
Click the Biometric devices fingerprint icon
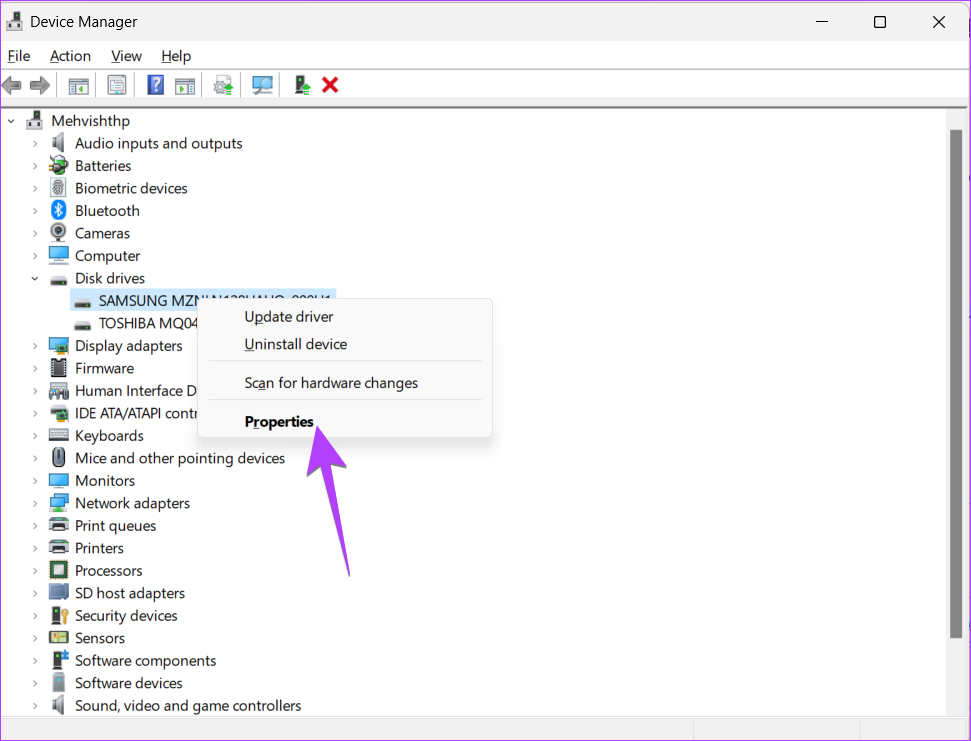(58, 188)
